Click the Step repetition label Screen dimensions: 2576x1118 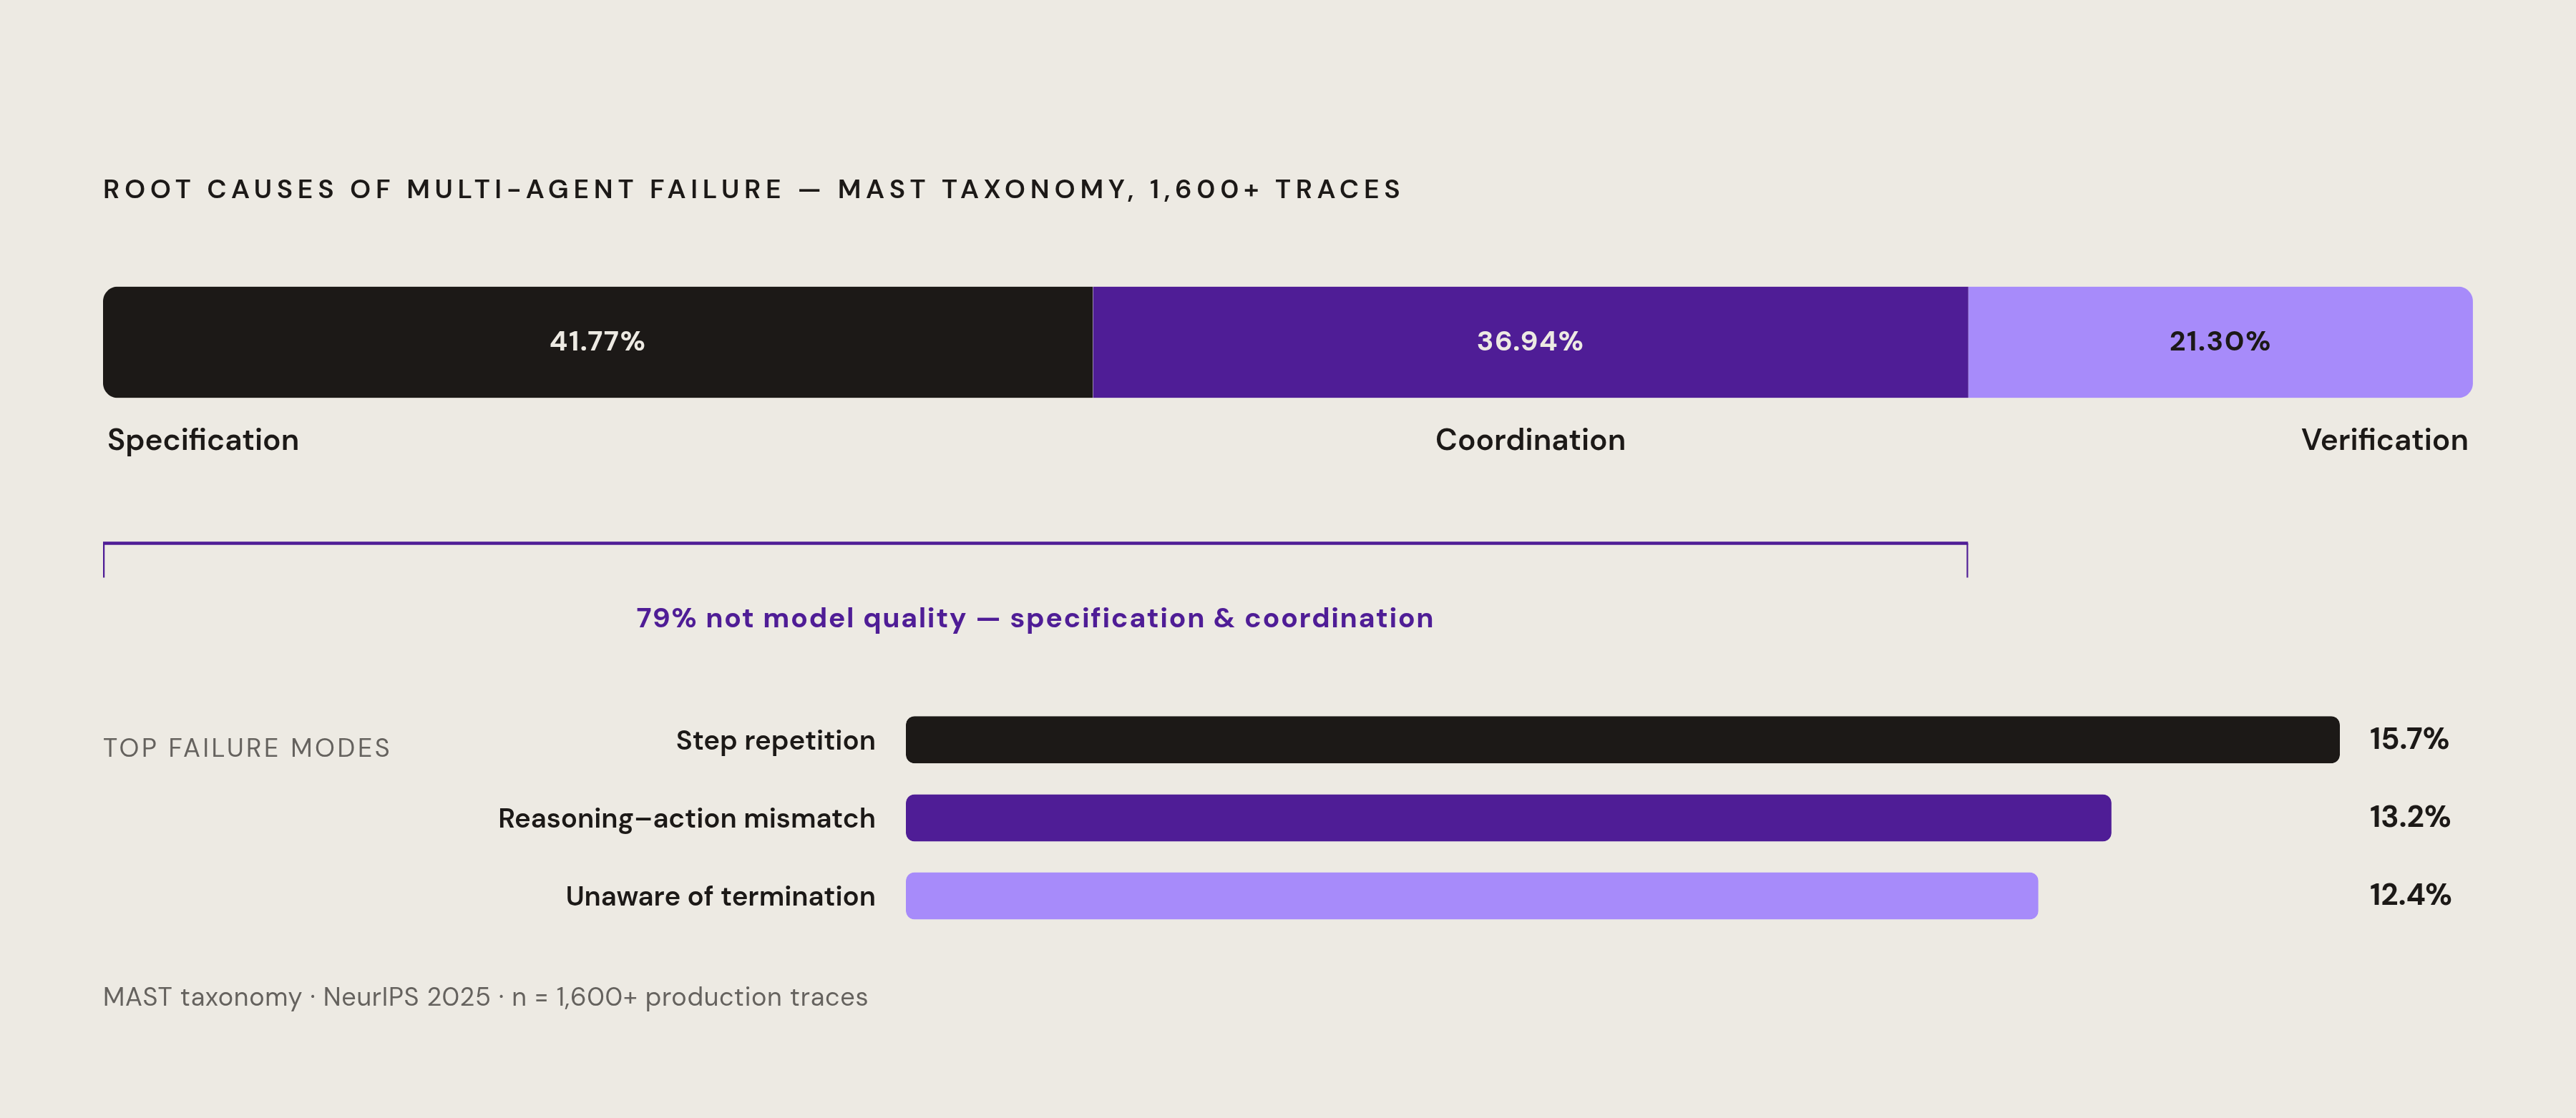(775, 741)
